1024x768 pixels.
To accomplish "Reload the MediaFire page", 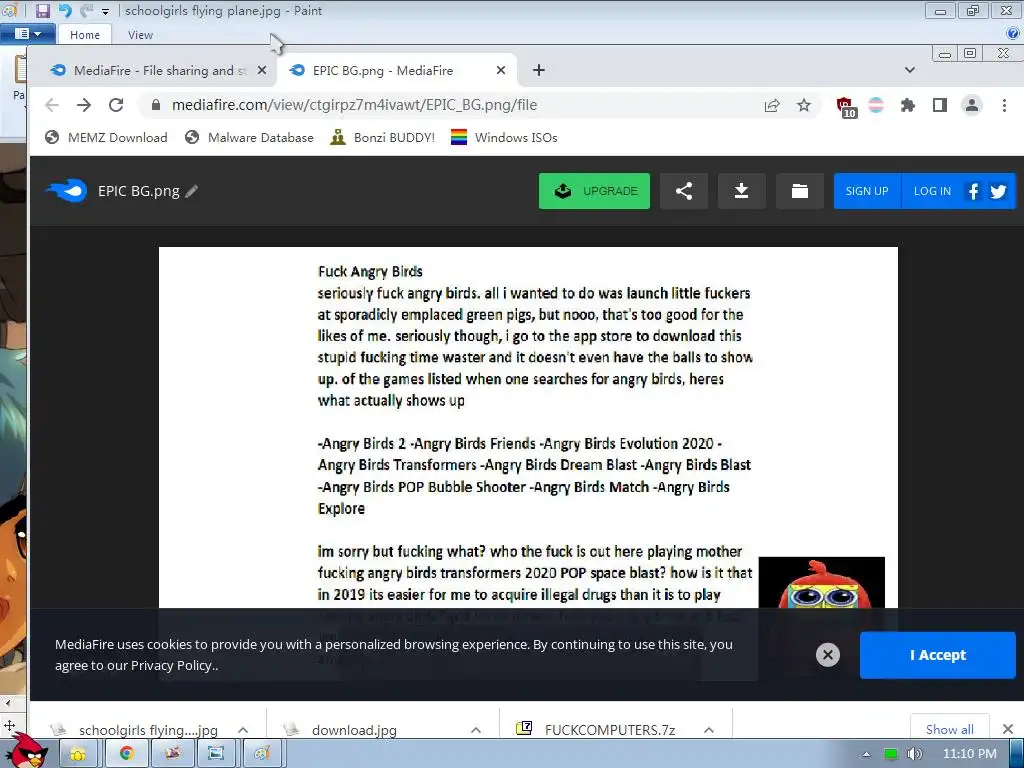I will coord(116,105).
